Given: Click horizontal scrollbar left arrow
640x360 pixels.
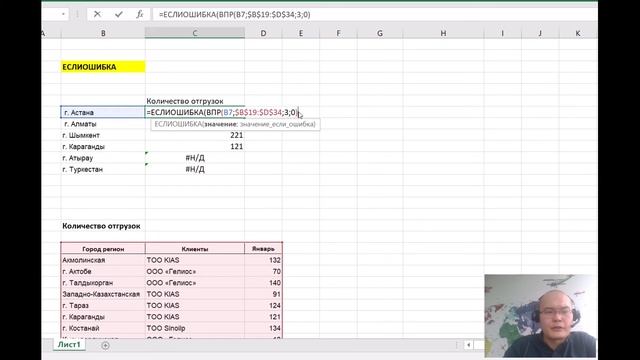Looking at the screenshot, I should [x=468, y=345].
